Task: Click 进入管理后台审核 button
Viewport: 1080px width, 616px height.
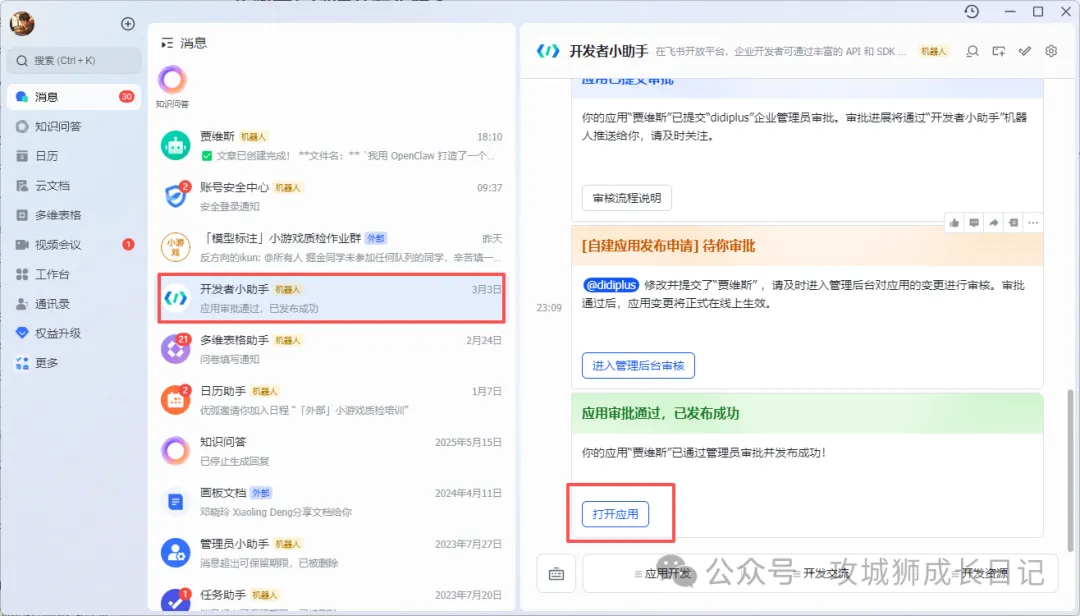Action: [x=638, y=366]
